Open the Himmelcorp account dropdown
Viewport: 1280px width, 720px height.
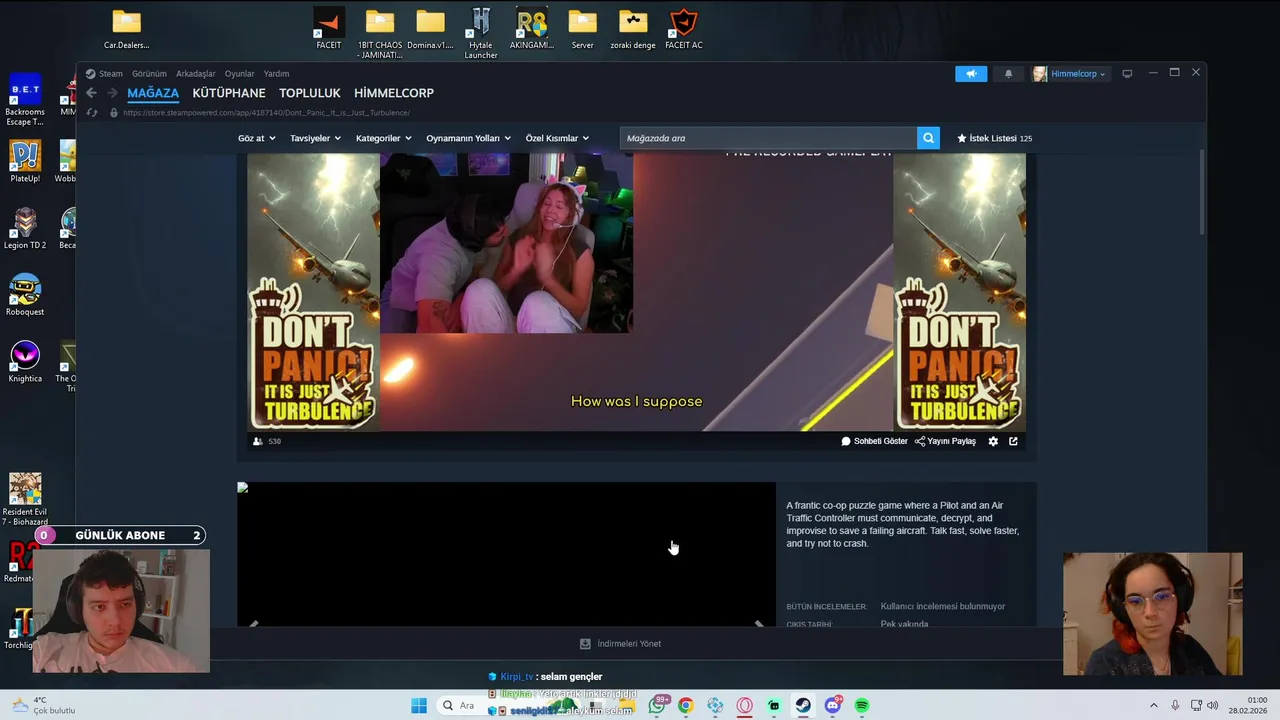(1070, 74)
